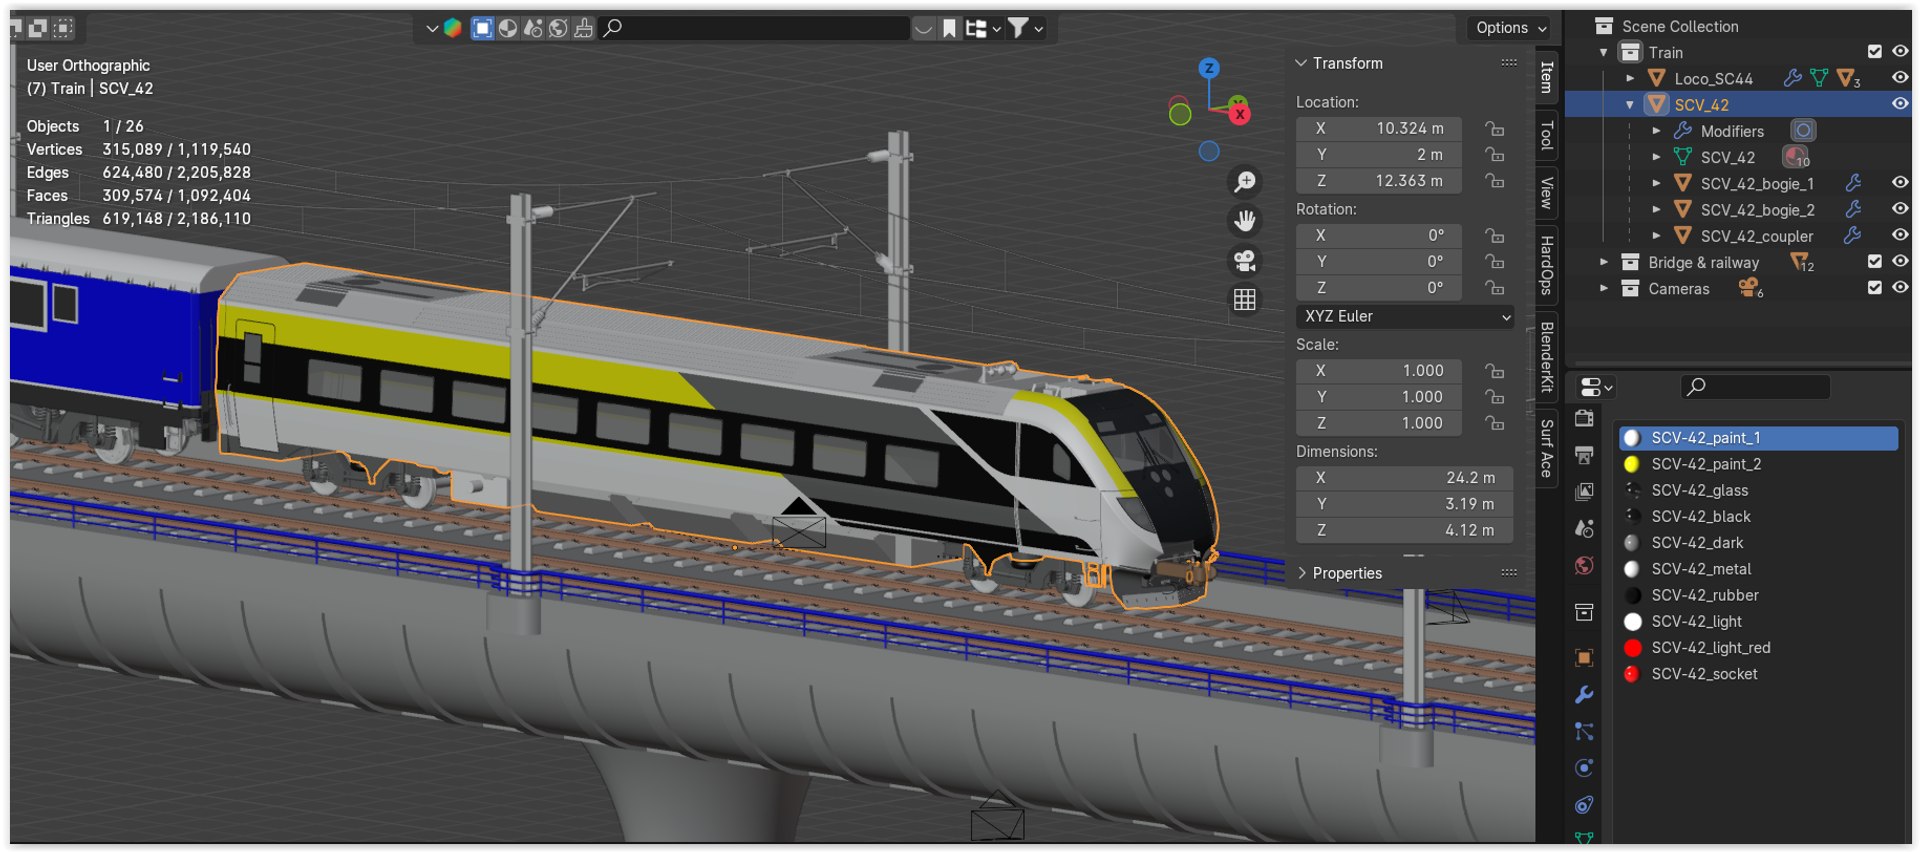Toggle camera view with the camera icon
Image resolution: width=1920 pixels, height=852 pixels.
(1244, 261)
